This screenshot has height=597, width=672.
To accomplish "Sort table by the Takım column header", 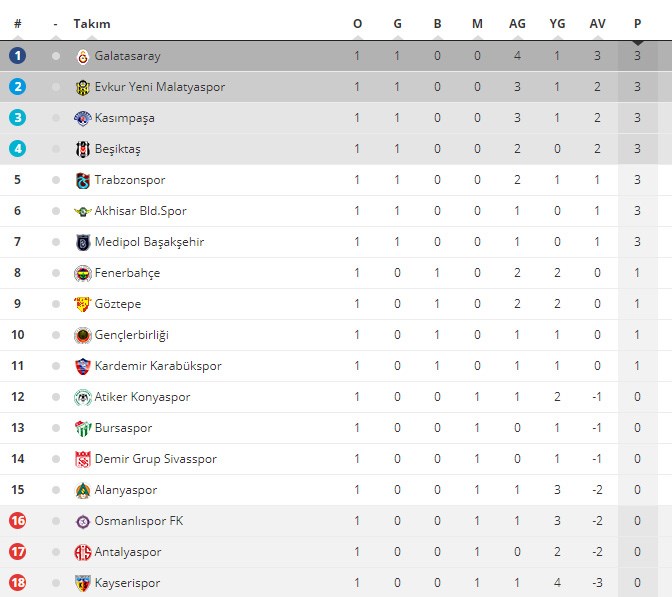I will [92, 24].
